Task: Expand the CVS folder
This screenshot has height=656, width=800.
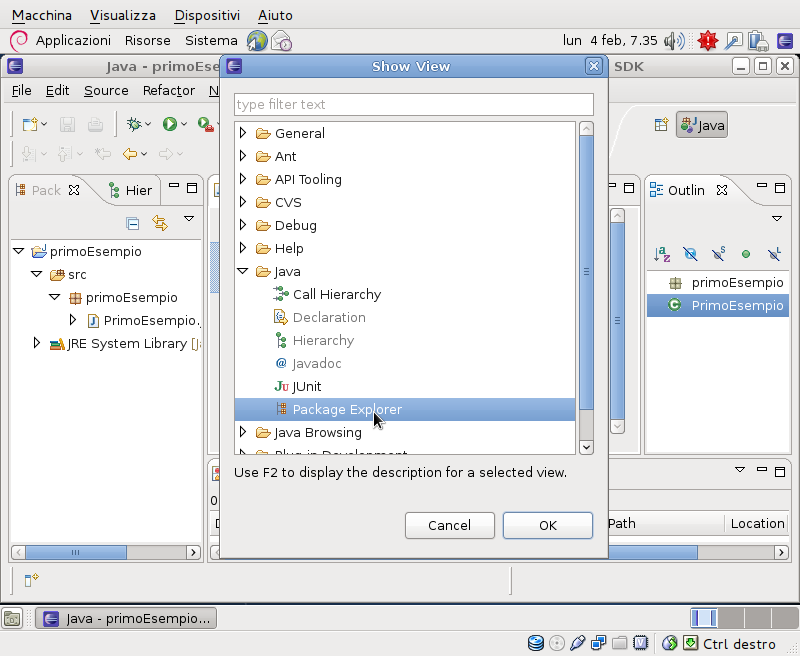Action: [243, 202]
